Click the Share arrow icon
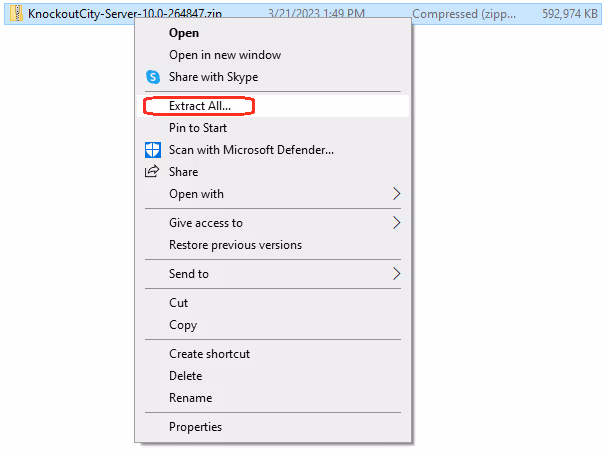 (152, 171)
